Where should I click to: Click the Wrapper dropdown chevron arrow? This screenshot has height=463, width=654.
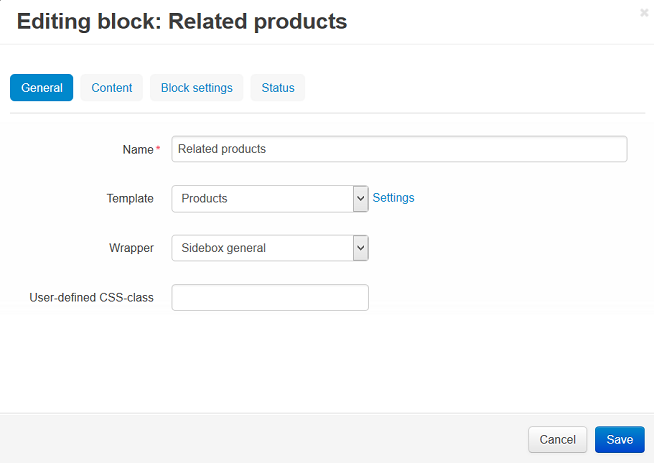click(x=361, y=248)
